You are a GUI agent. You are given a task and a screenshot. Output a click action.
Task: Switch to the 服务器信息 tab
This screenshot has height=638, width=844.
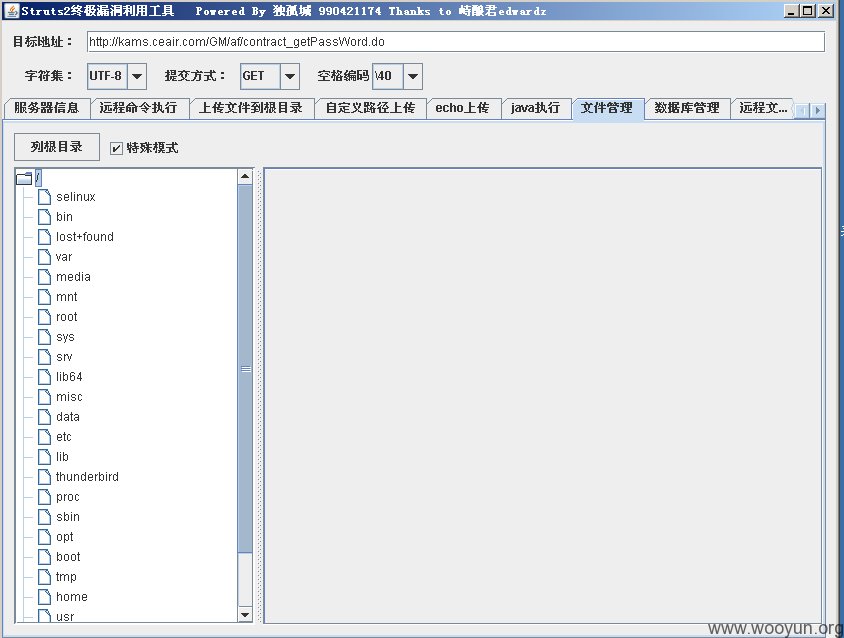47,108
